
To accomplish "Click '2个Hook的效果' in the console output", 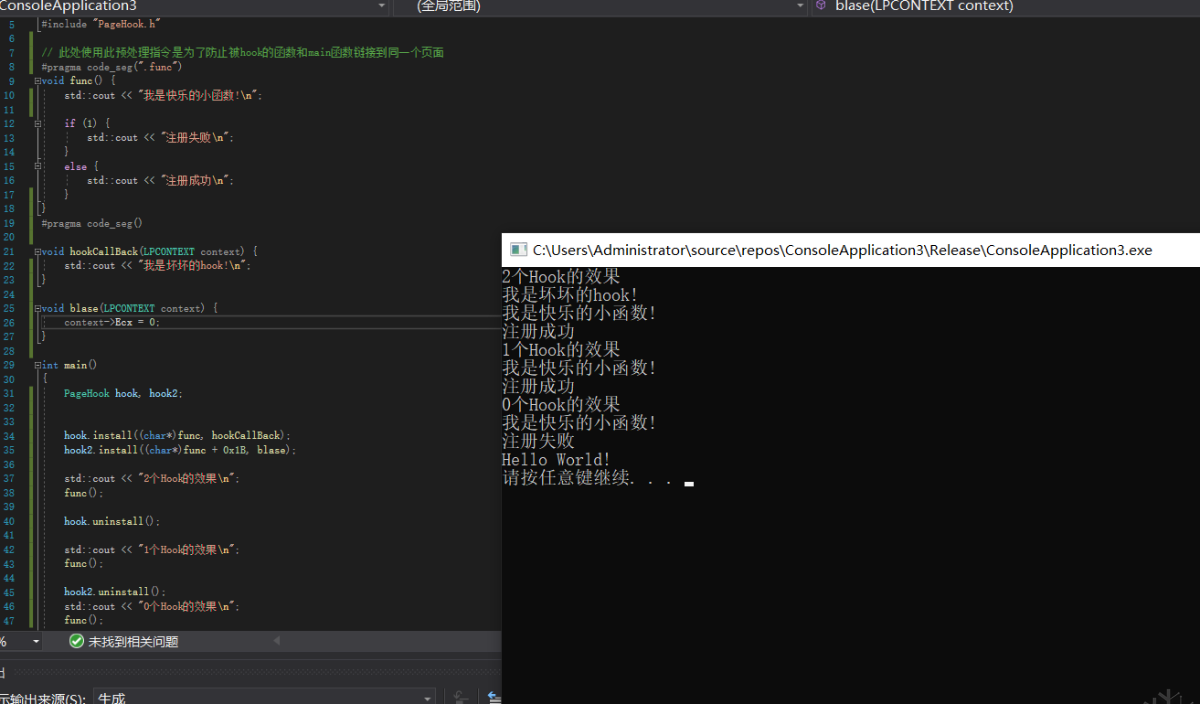I will (x=561, y=277).
